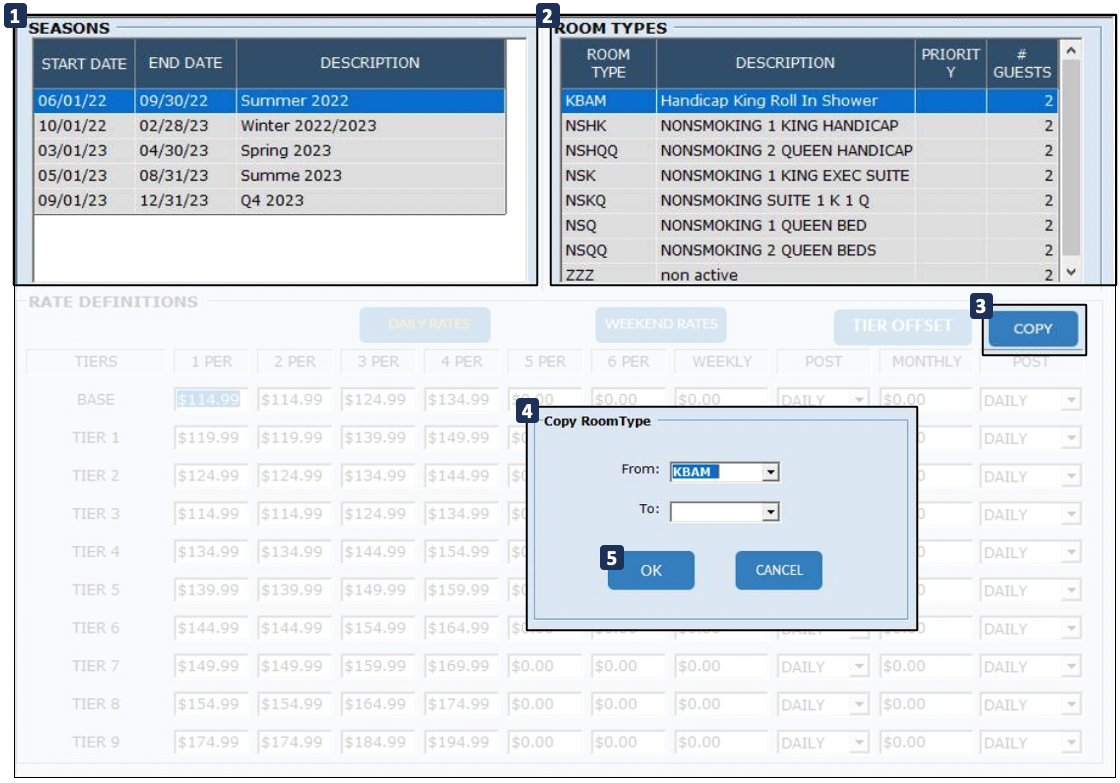Expand the To room type dropdown

(770, 512)
